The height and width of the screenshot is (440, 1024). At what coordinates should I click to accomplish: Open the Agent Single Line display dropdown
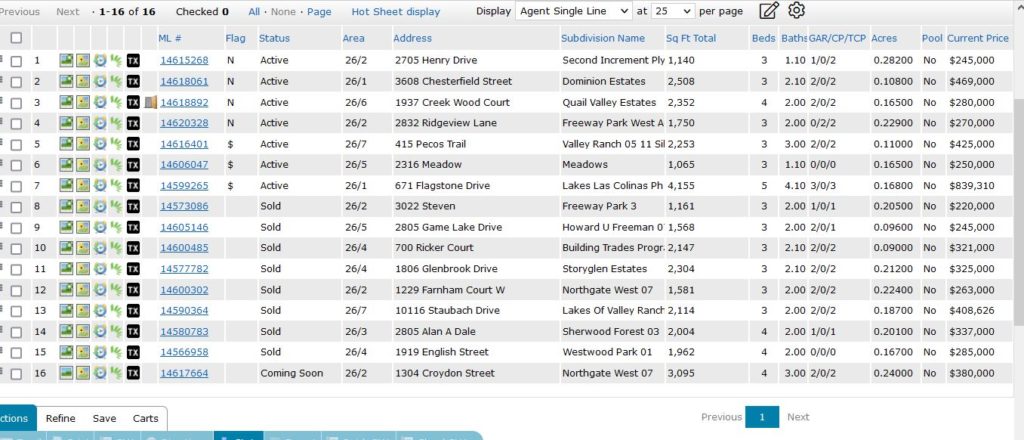(574, 11)
